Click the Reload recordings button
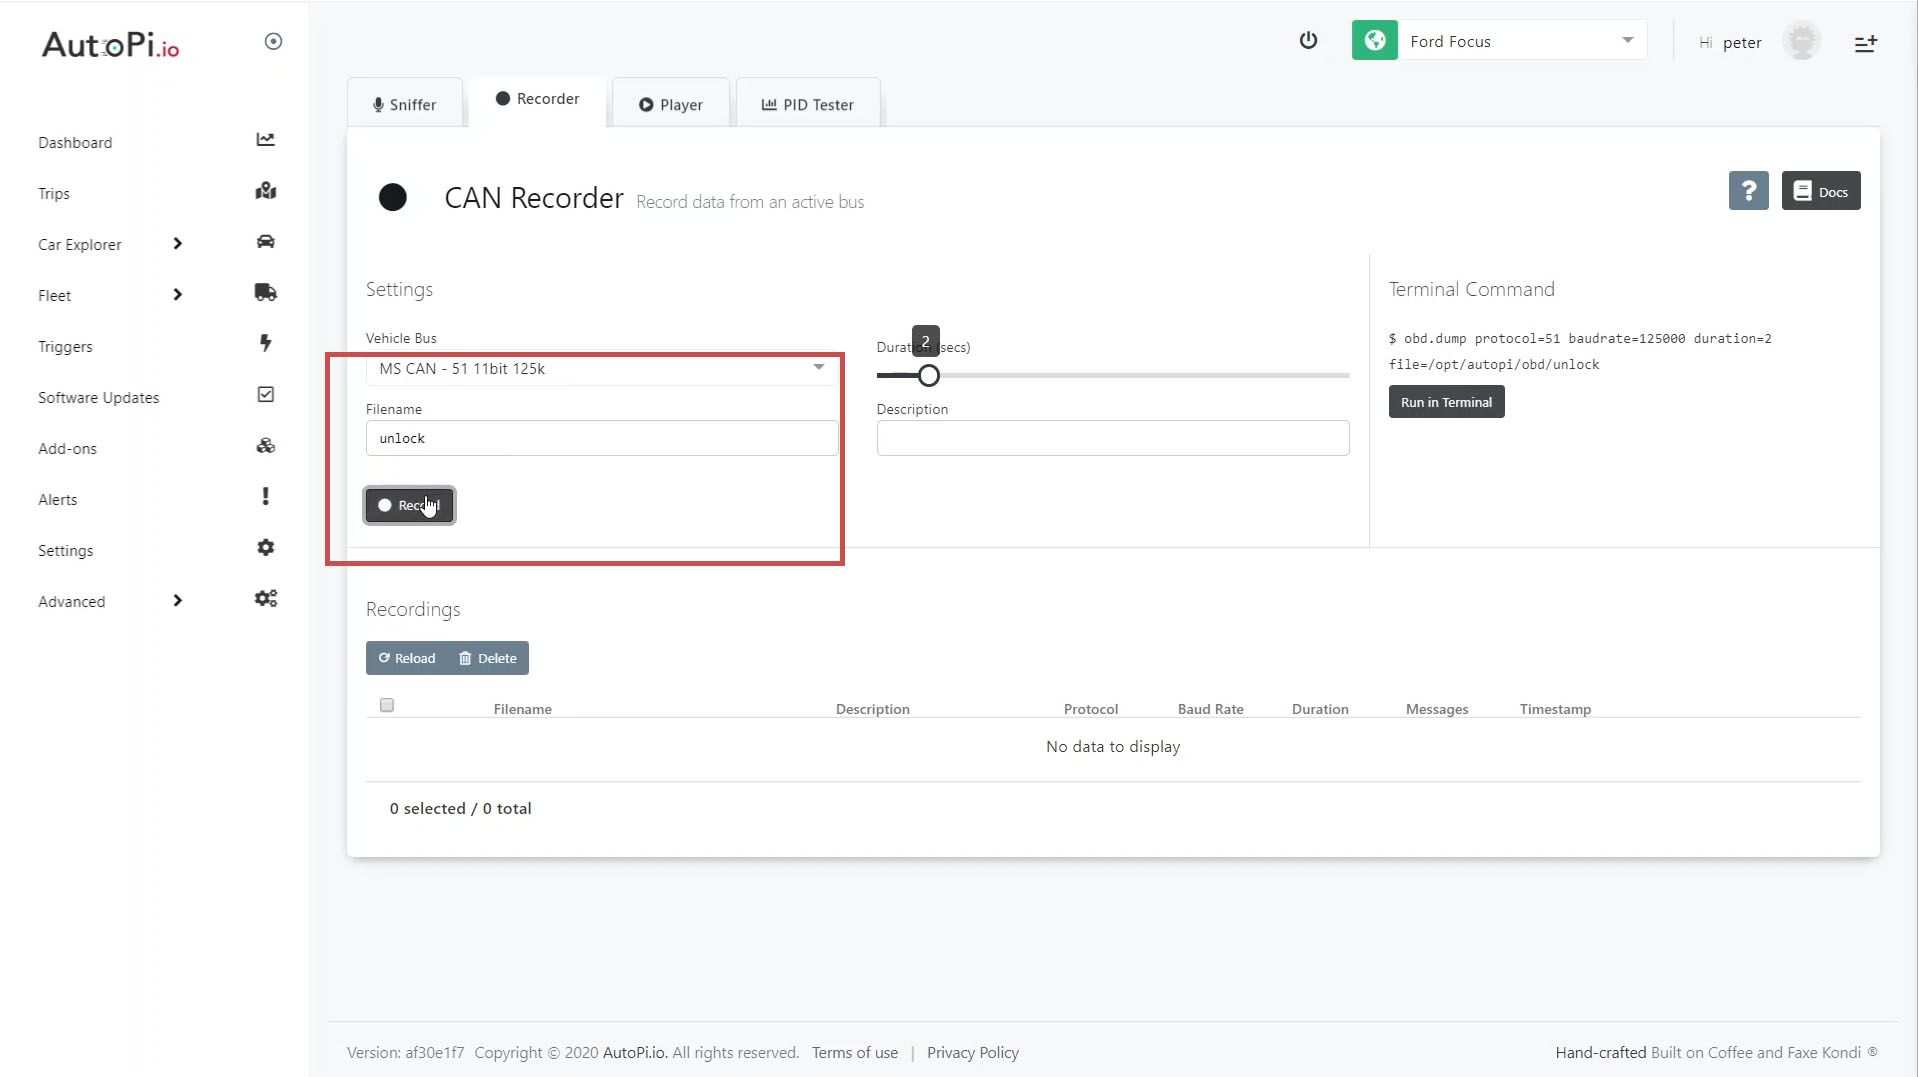 tap(407, 658)
